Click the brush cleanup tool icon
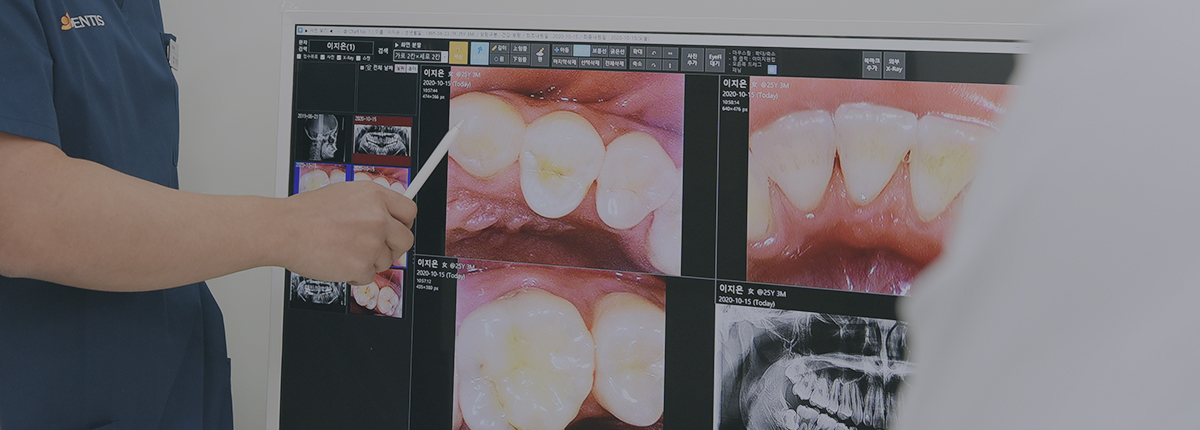This screenshot has height=430, width=1200. 540,55
